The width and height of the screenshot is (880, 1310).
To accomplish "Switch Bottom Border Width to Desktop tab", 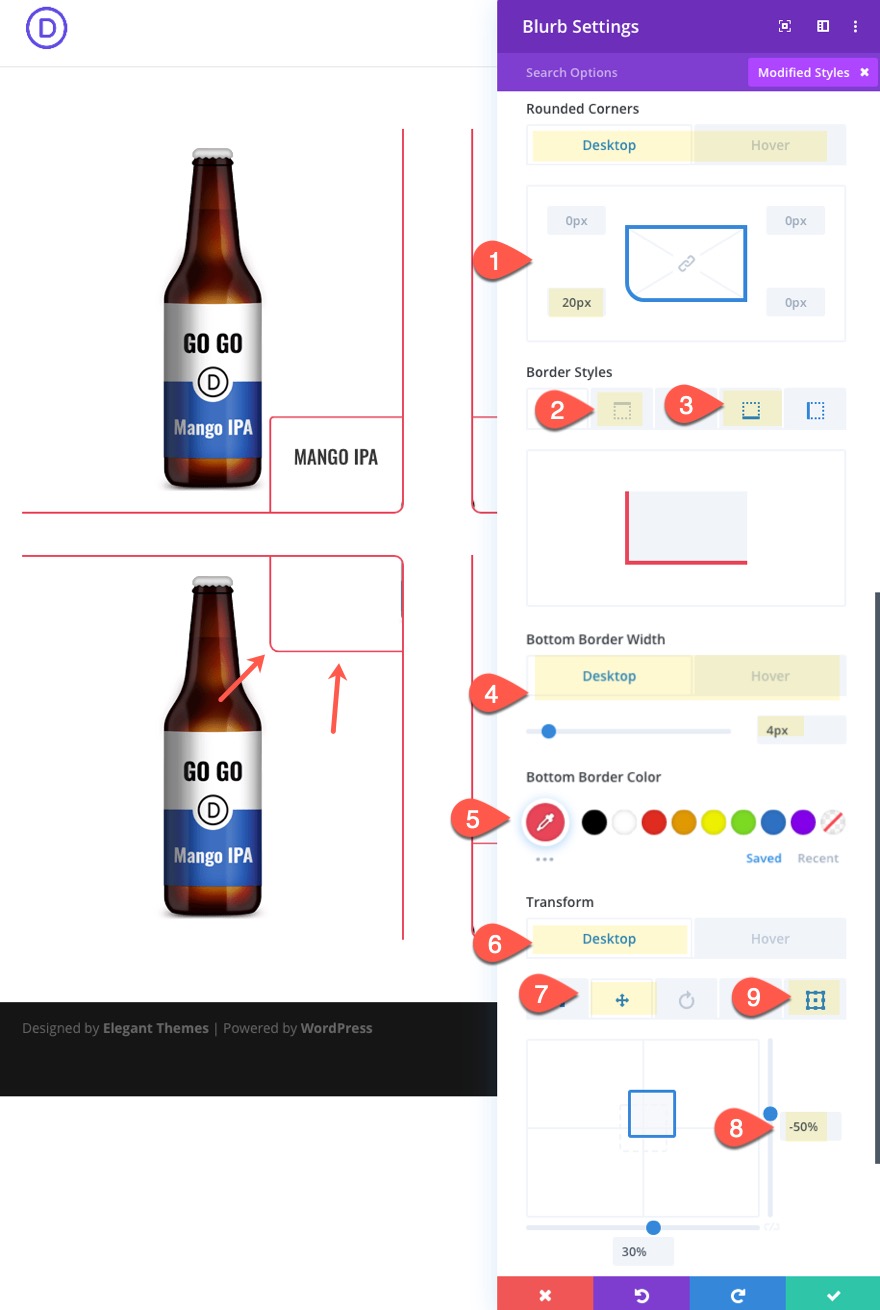I will tap(609, 676).
